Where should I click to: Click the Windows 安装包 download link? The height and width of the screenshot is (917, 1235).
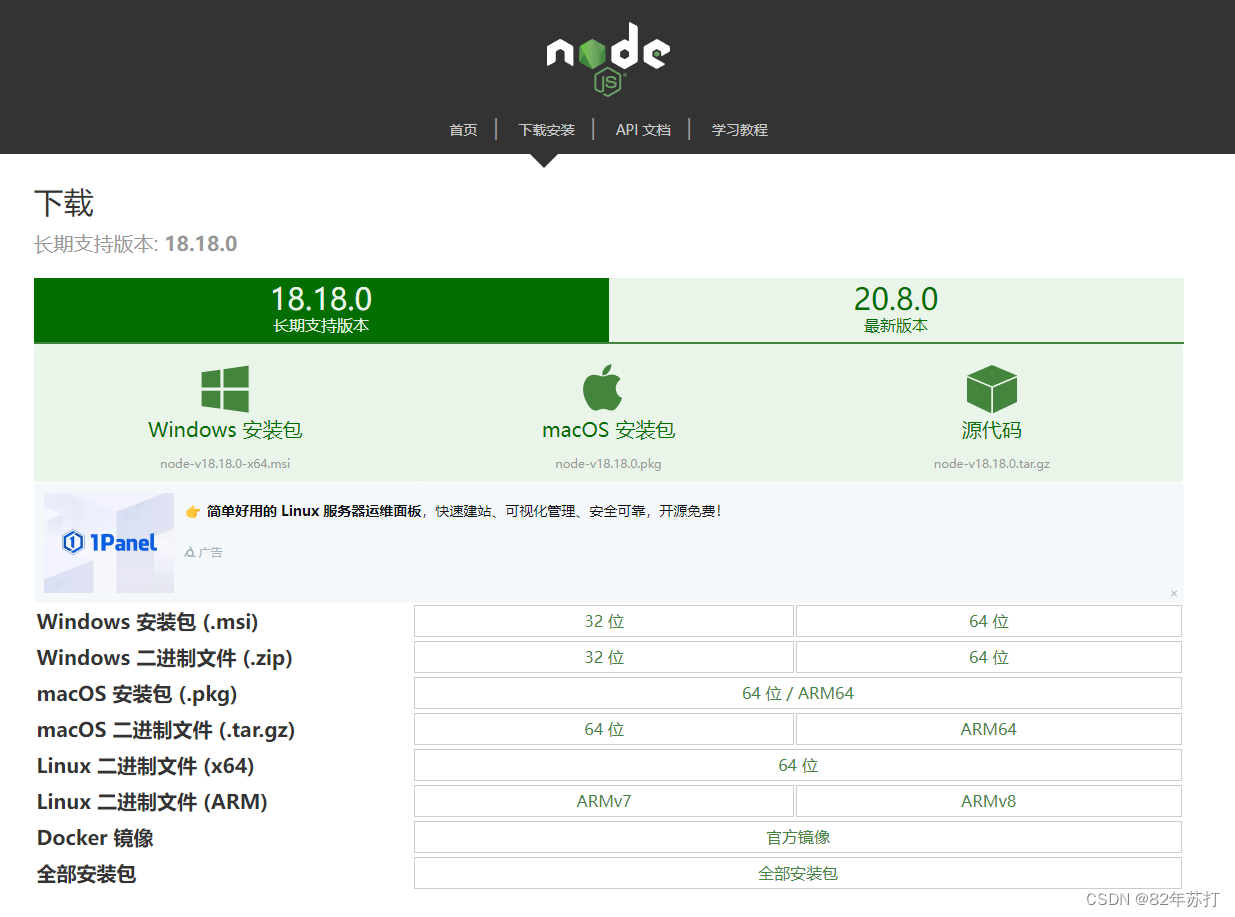[225, 430]
